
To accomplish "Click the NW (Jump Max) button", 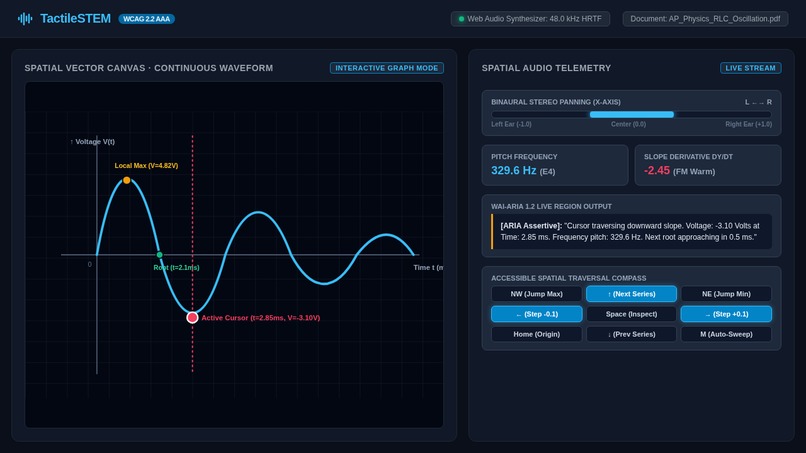I will (x=536, y=294).
